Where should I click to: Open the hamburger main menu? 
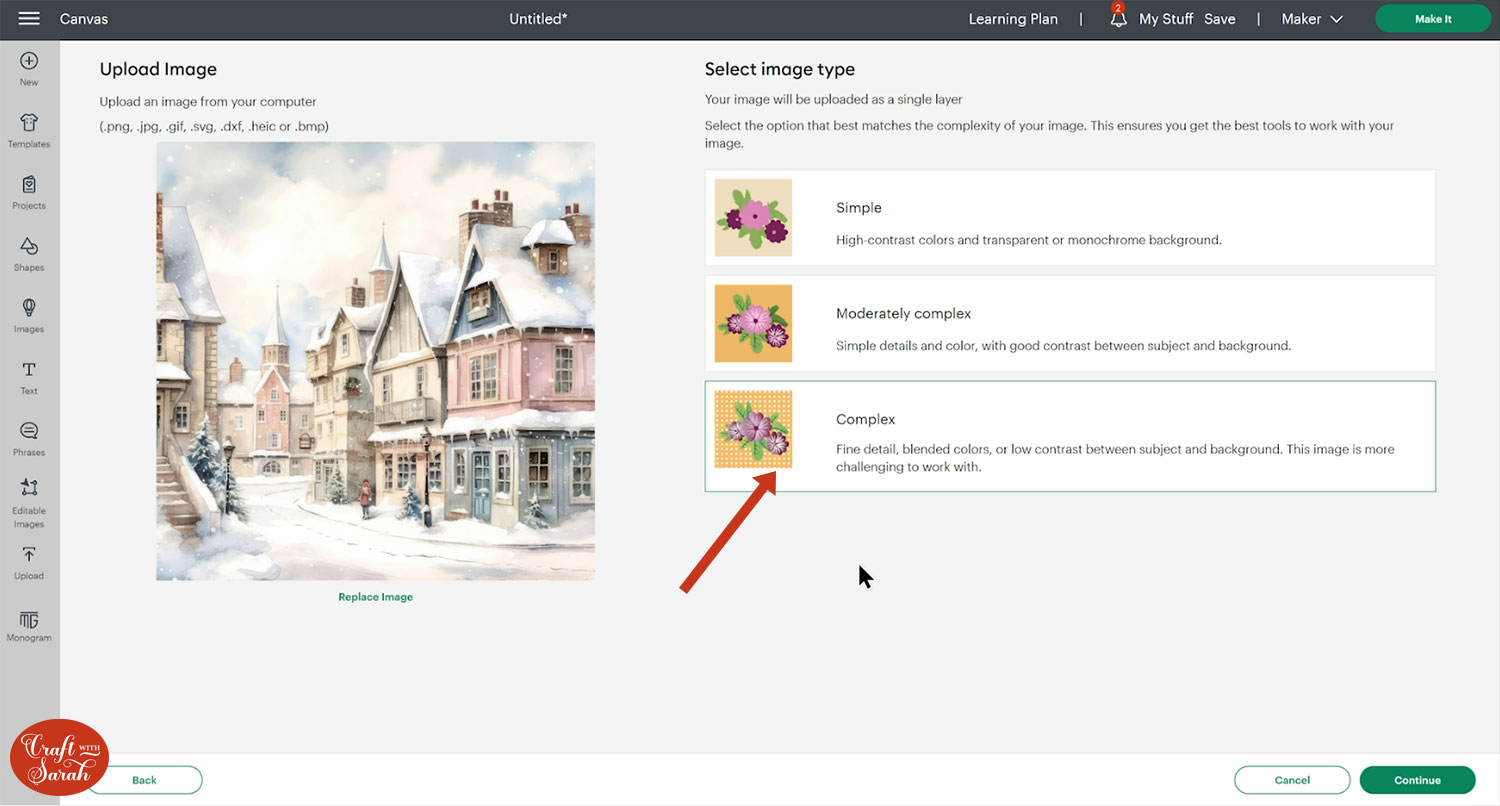click(29, 19)
